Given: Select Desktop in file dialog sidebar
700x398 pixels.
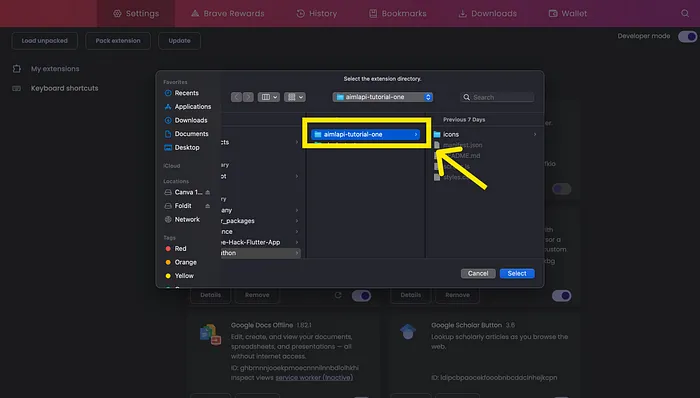Looking at the screenshot, I should [187, 147].
